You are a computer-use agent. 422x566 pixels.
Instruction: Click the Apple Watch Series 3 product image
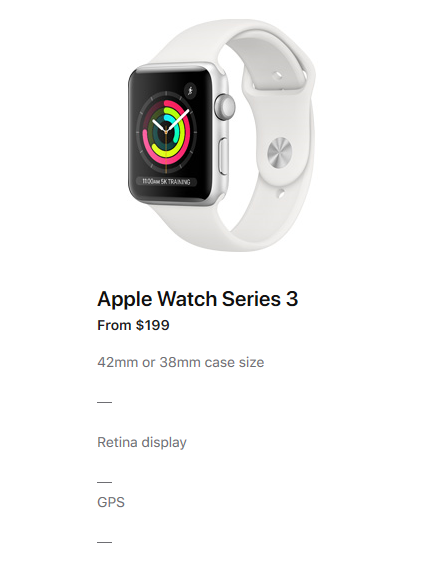pos(222,135)
